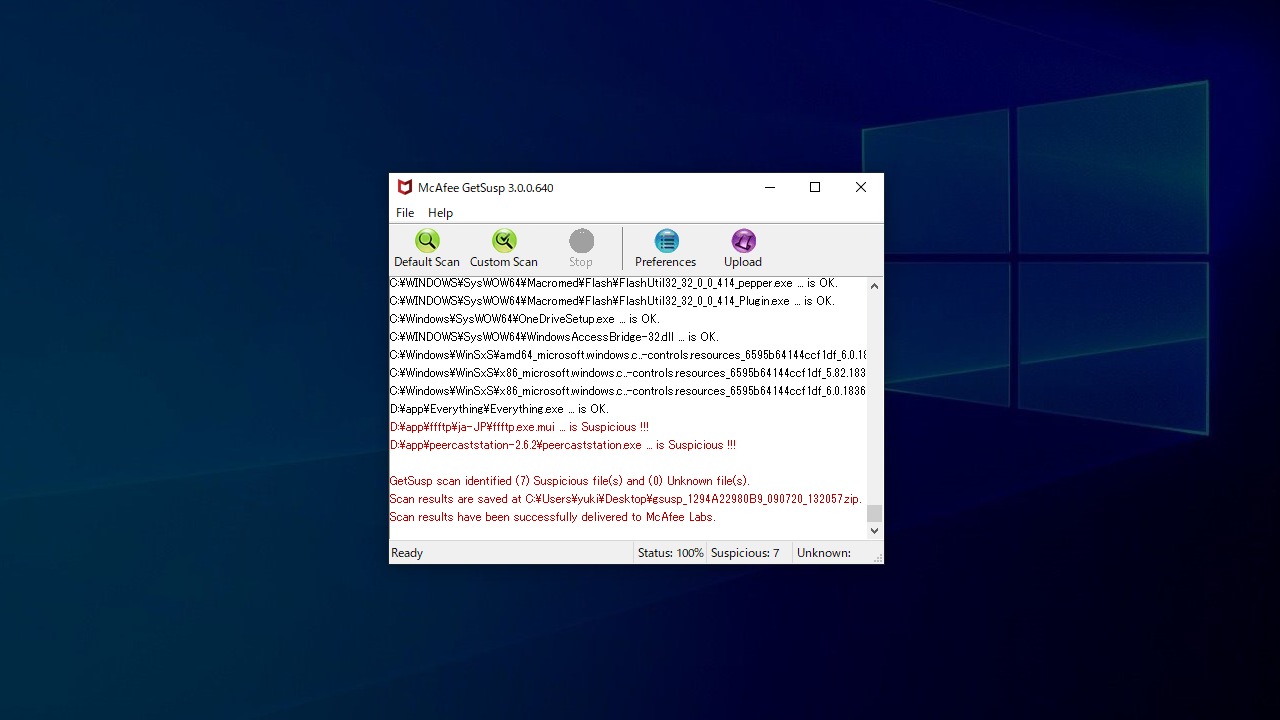Maximize the McAfee GetSusp window
1280x720 pixels.
[x=815, y=187]
